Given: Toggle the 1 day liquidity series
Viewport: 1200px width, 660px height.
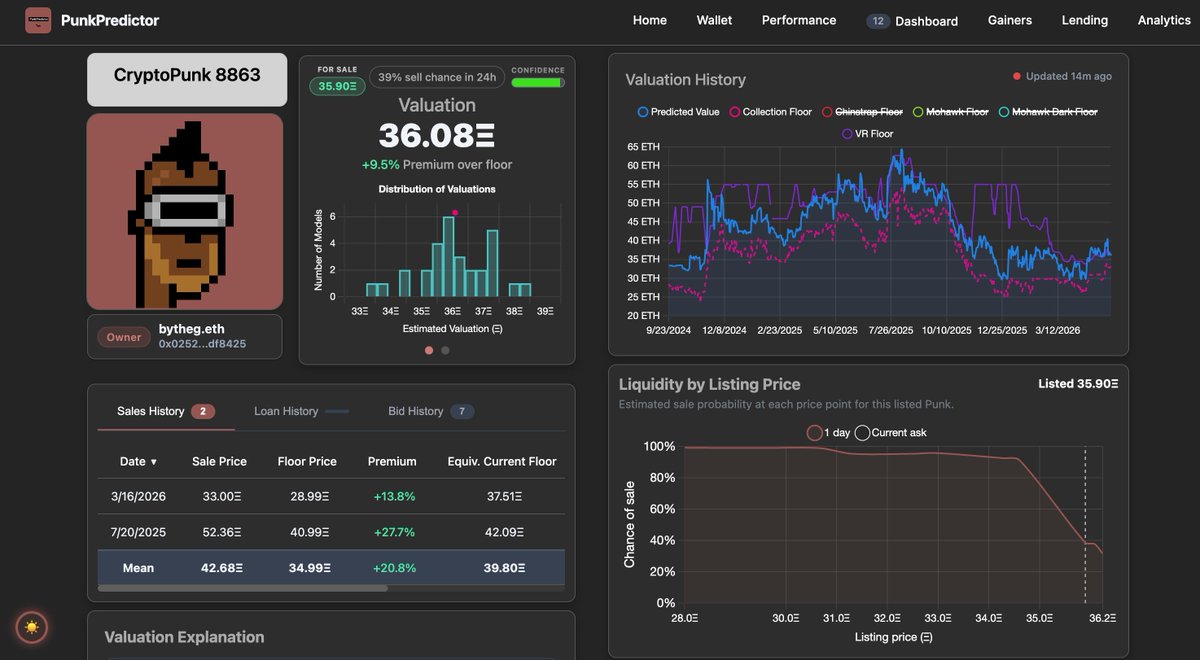Looking at the screenshot, I should point(828,433).
